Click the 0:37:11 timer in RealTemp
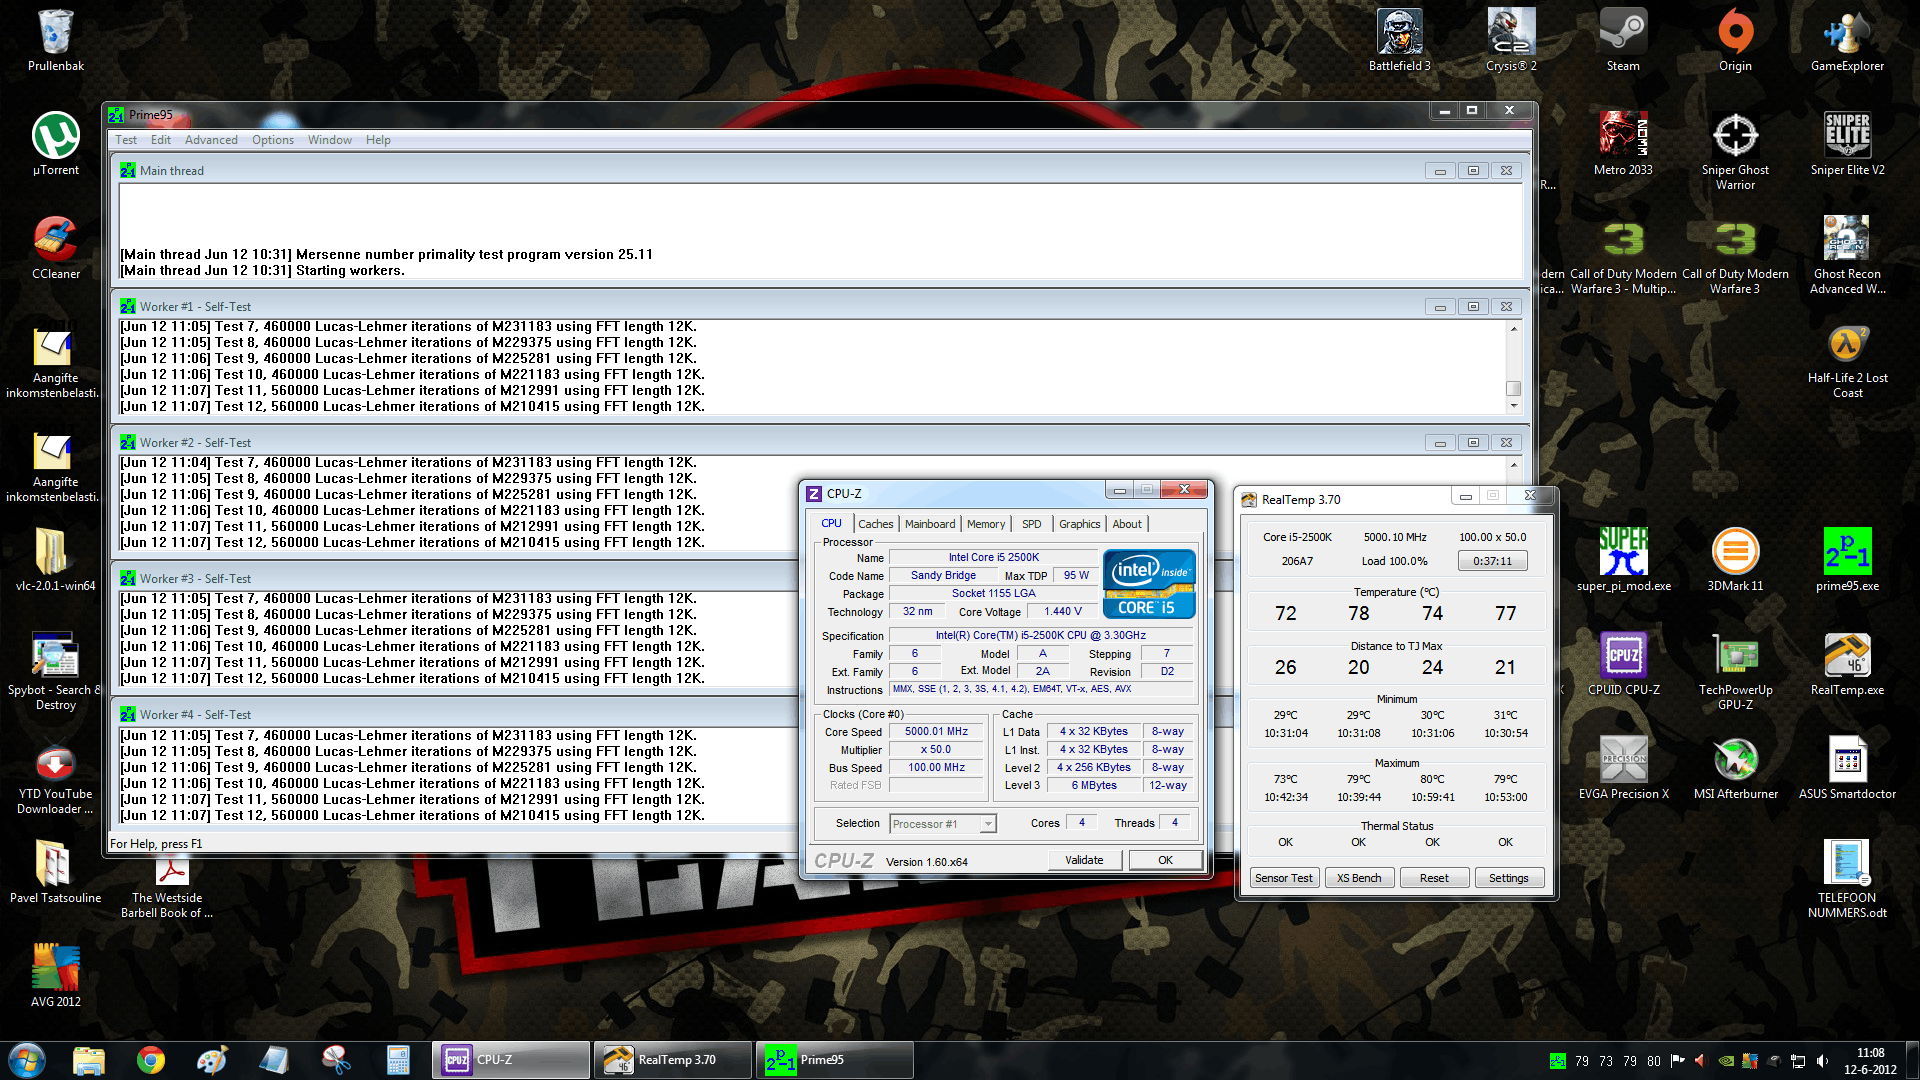The image size is (1920, 1080). point(1492,561)
